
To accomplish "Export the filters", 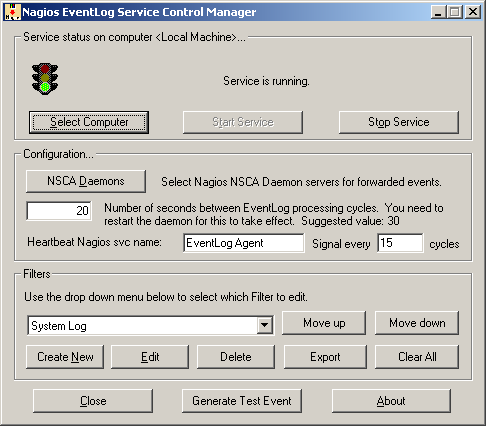I will click(x=325, y=357).
